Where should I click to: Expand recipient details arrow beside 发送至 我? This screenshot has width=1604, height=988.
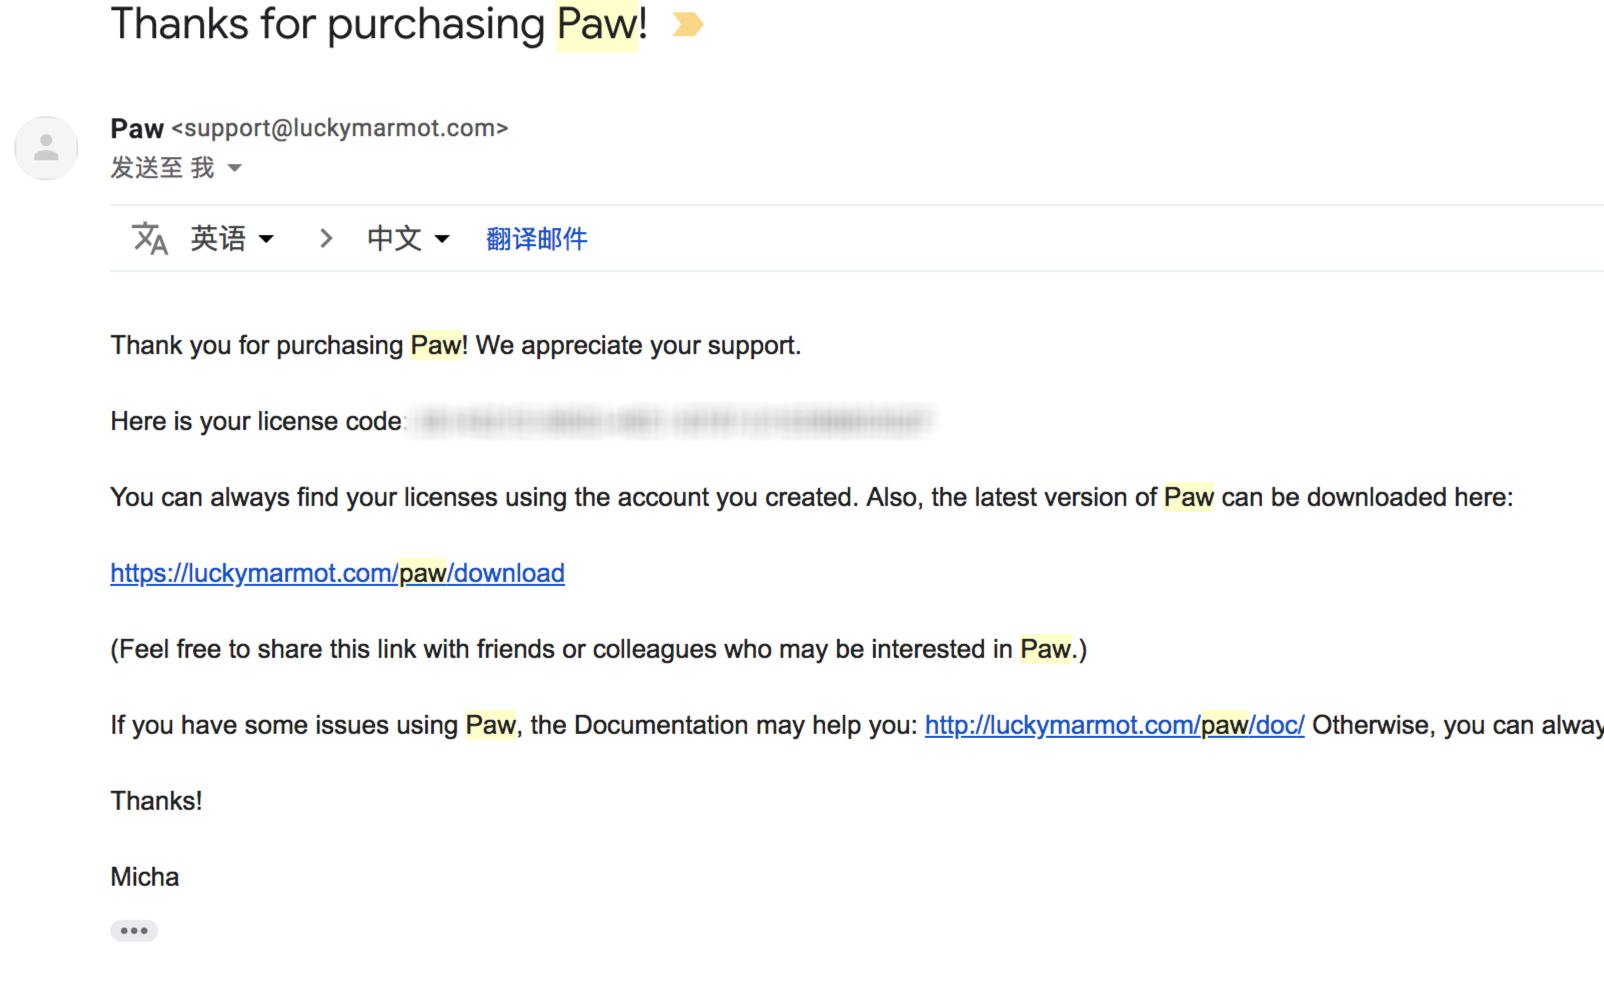point(235,168)
